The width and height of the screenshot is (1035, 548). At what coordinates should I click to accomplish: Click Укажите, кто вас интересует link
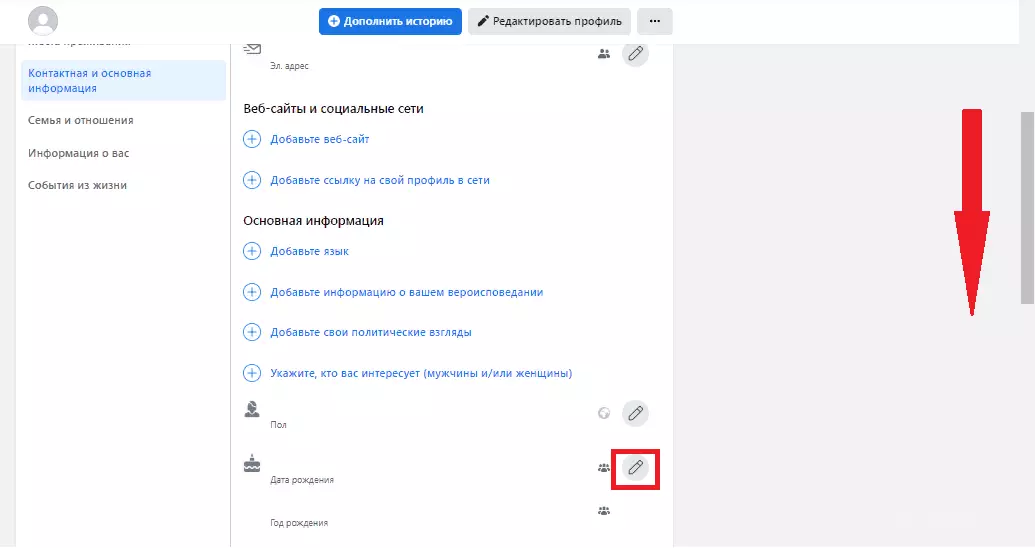coord(421,373)
